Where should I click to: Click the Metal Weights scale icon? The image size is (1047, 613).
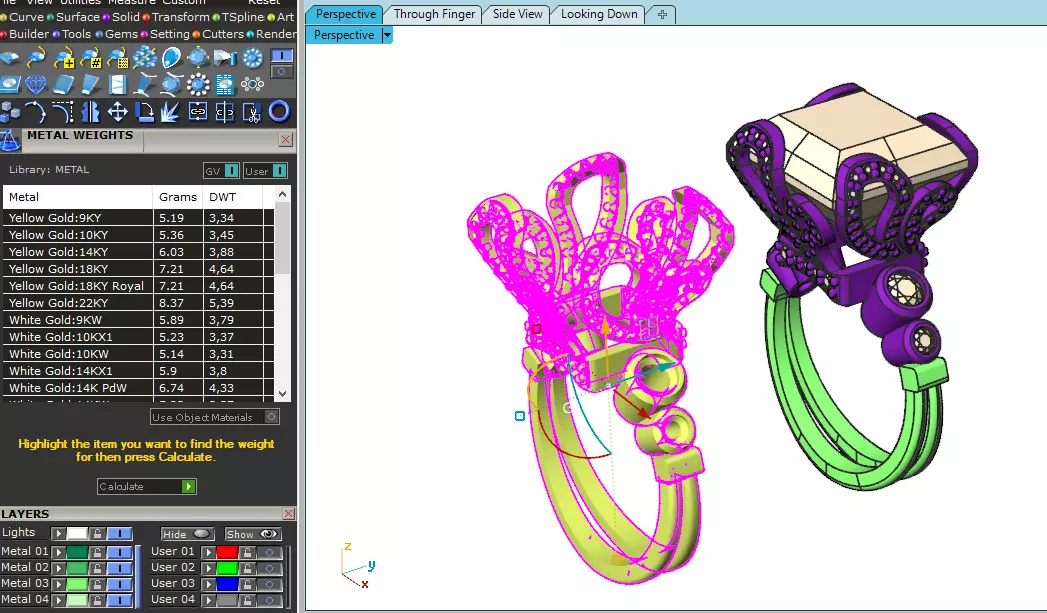(10, 141)
